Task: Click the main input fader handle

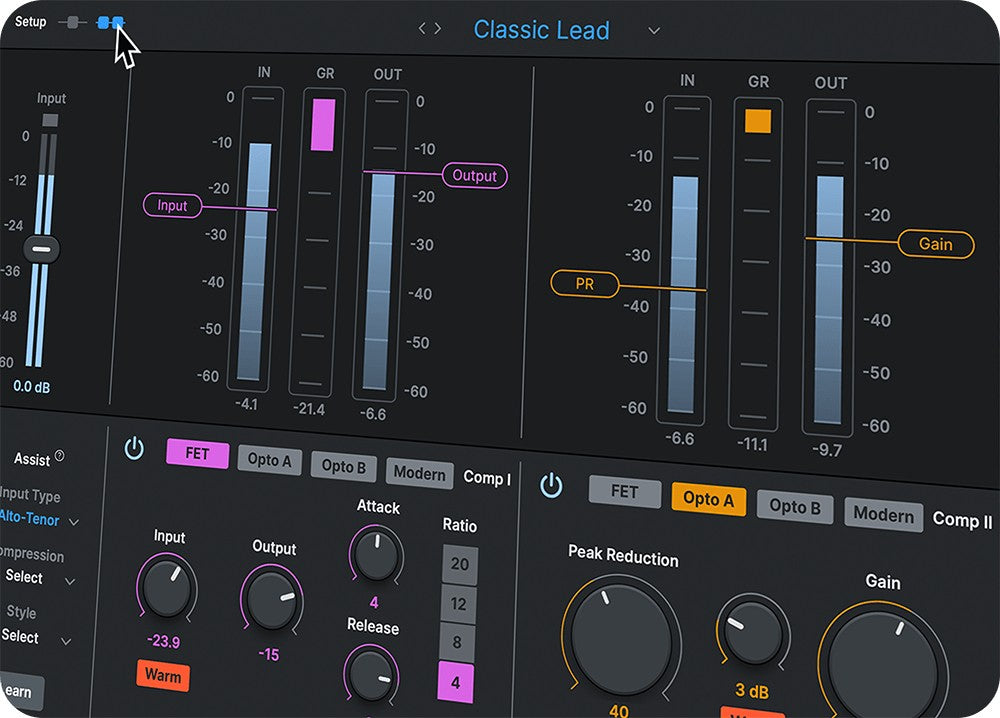Action: 41,249
